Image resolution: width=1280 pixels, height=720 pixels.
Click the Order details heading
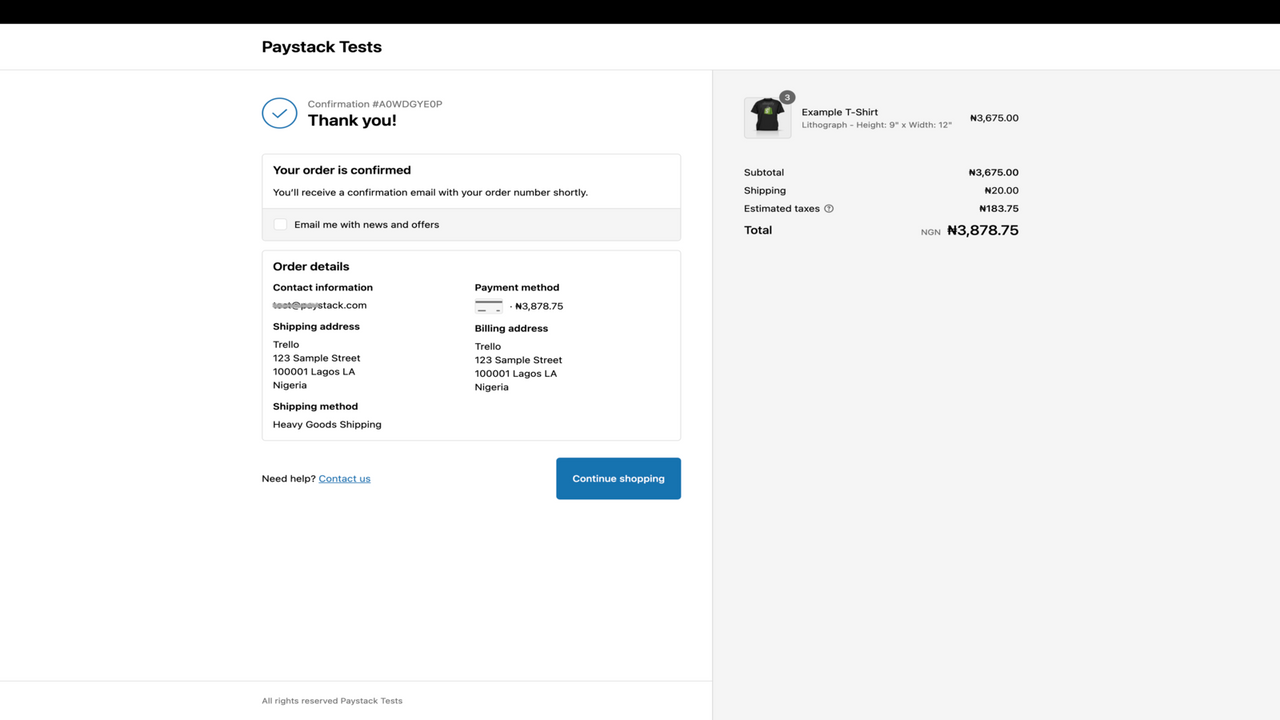tap(311, 267)
